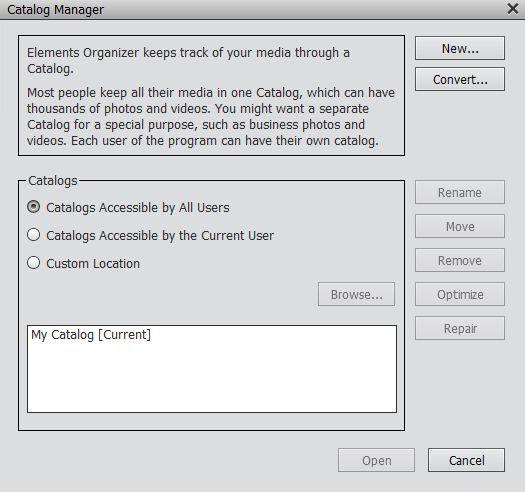The width and height of the screenshot is (525, 492).
Task: Click the Open button
Action: pos(376,460)
